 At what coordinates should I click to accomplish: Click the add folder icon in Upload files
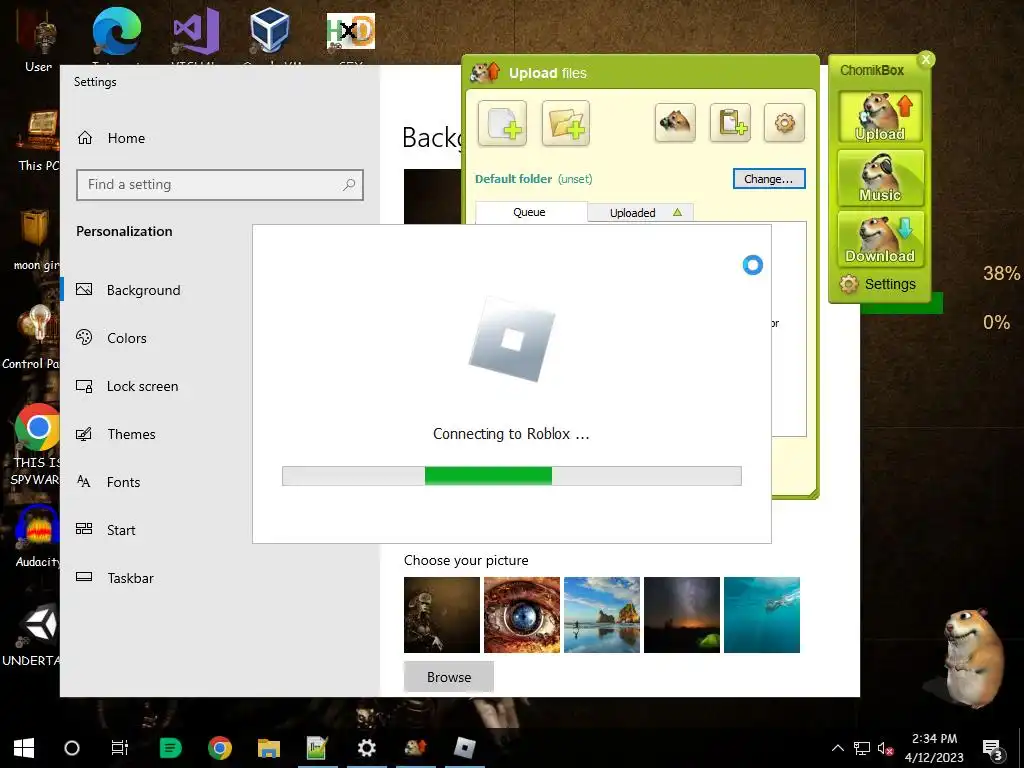tap(566, 123)
